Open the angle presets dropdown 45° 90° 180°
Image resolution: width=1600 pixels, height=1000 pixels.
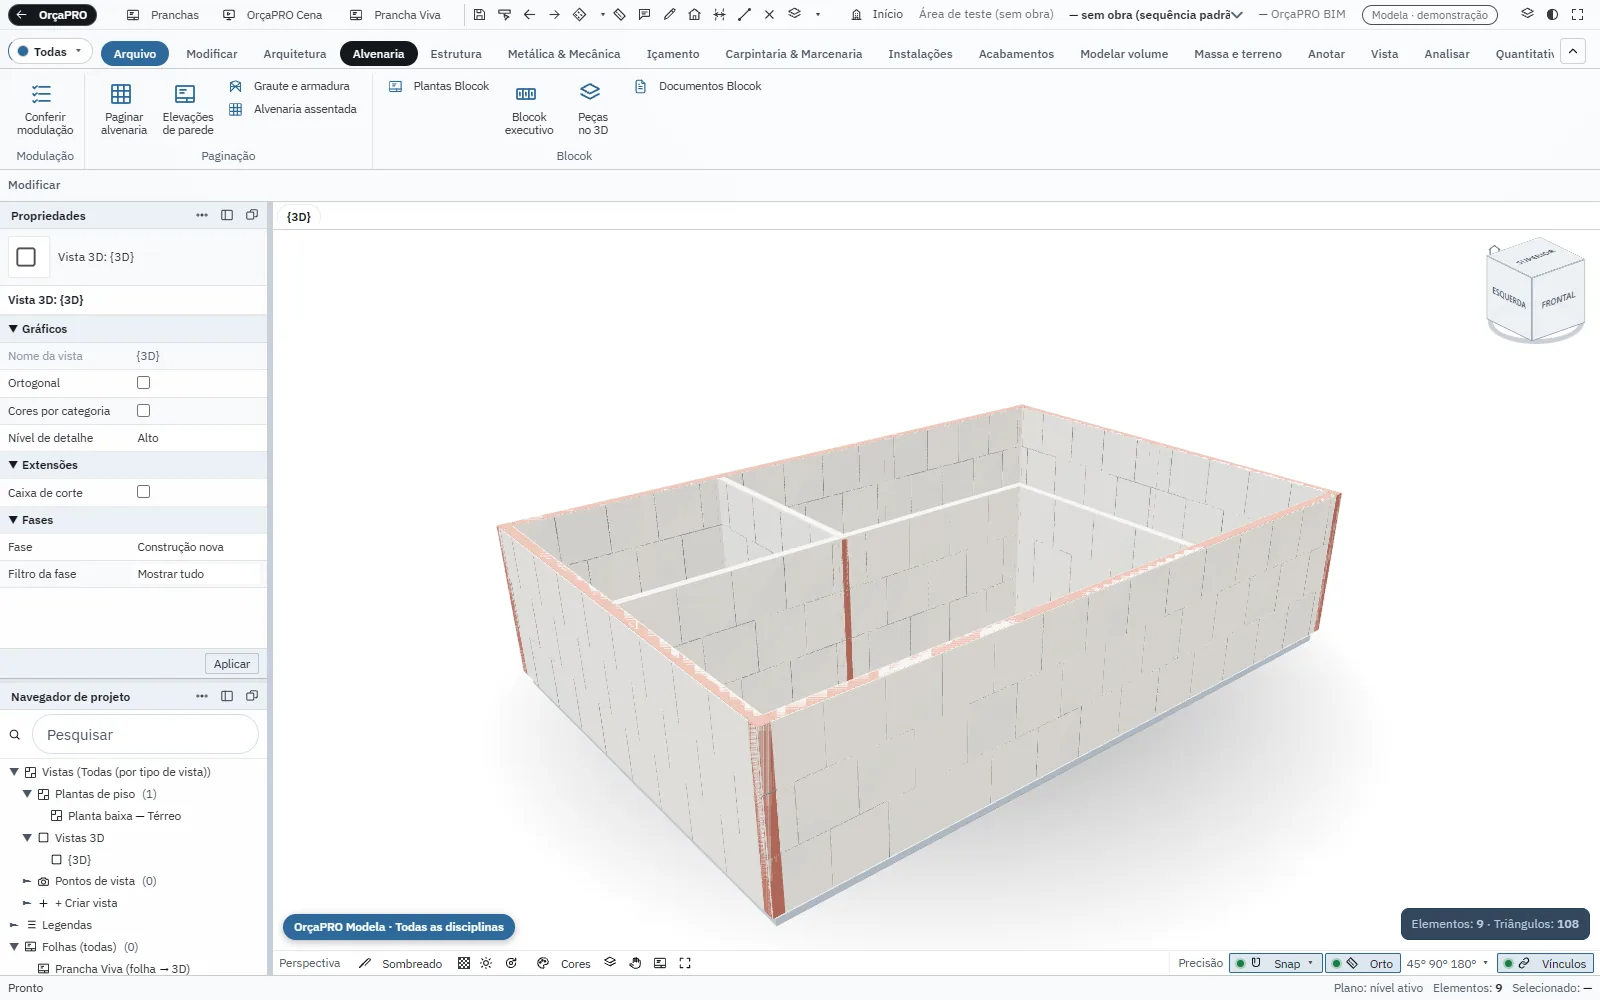(x=1447, y=963)
